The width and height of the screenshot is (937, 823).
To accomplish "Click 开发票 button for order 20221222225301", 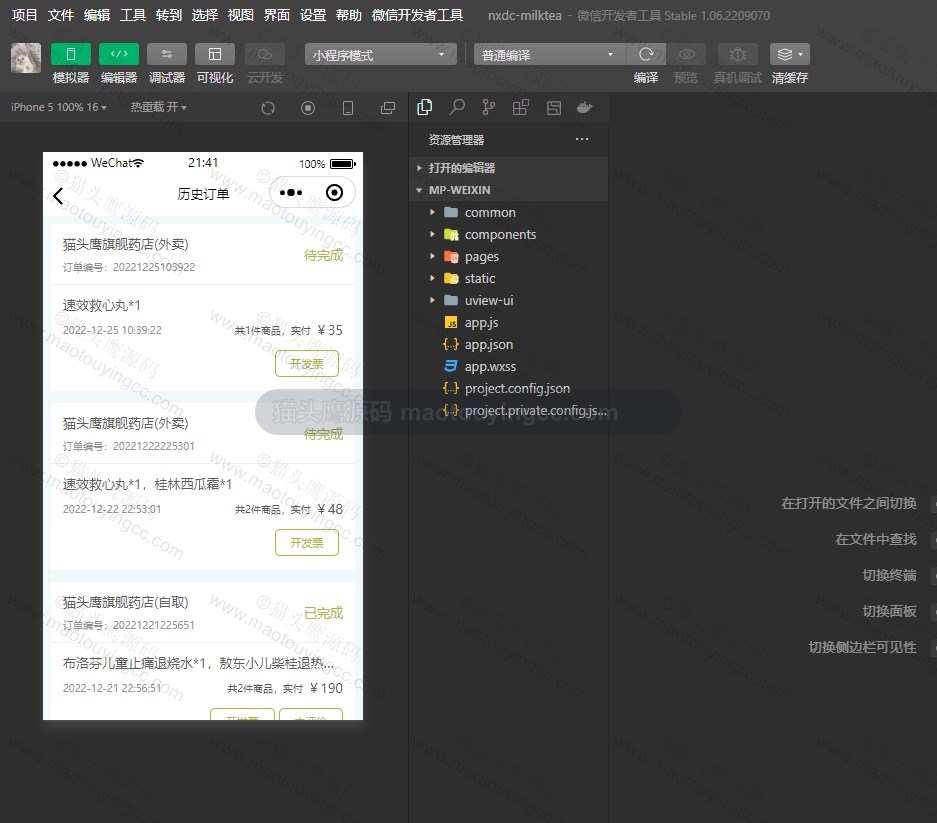I will (x=307, y=543).
